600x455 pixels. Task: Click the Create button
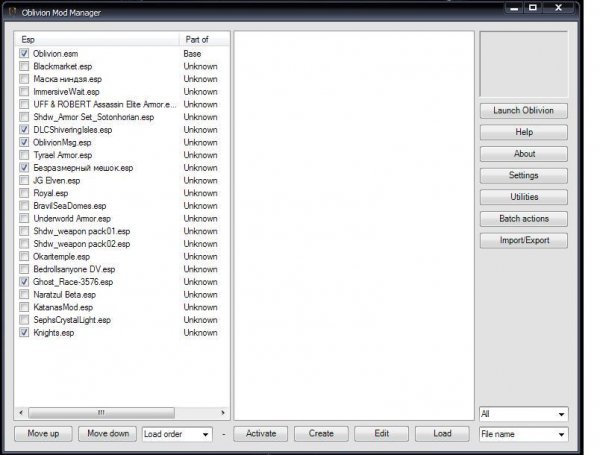coord(321,434)
